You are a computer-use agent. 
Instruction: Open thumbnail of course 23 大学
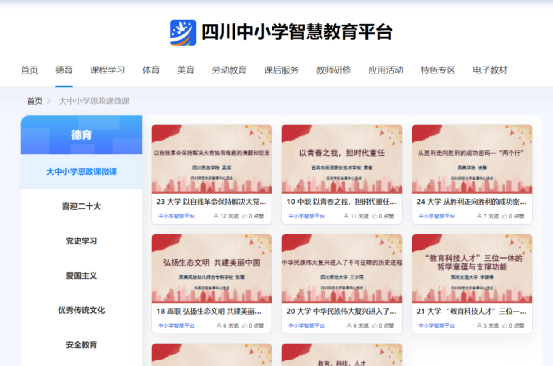pos(212,159)
